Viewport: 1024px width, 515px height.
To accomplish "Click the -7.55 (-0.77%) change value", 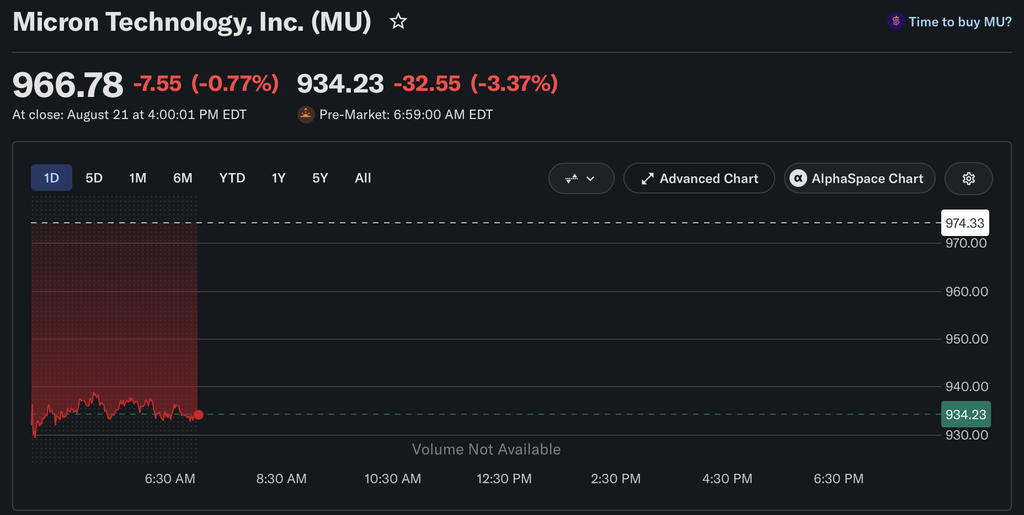I will [206, 84].
